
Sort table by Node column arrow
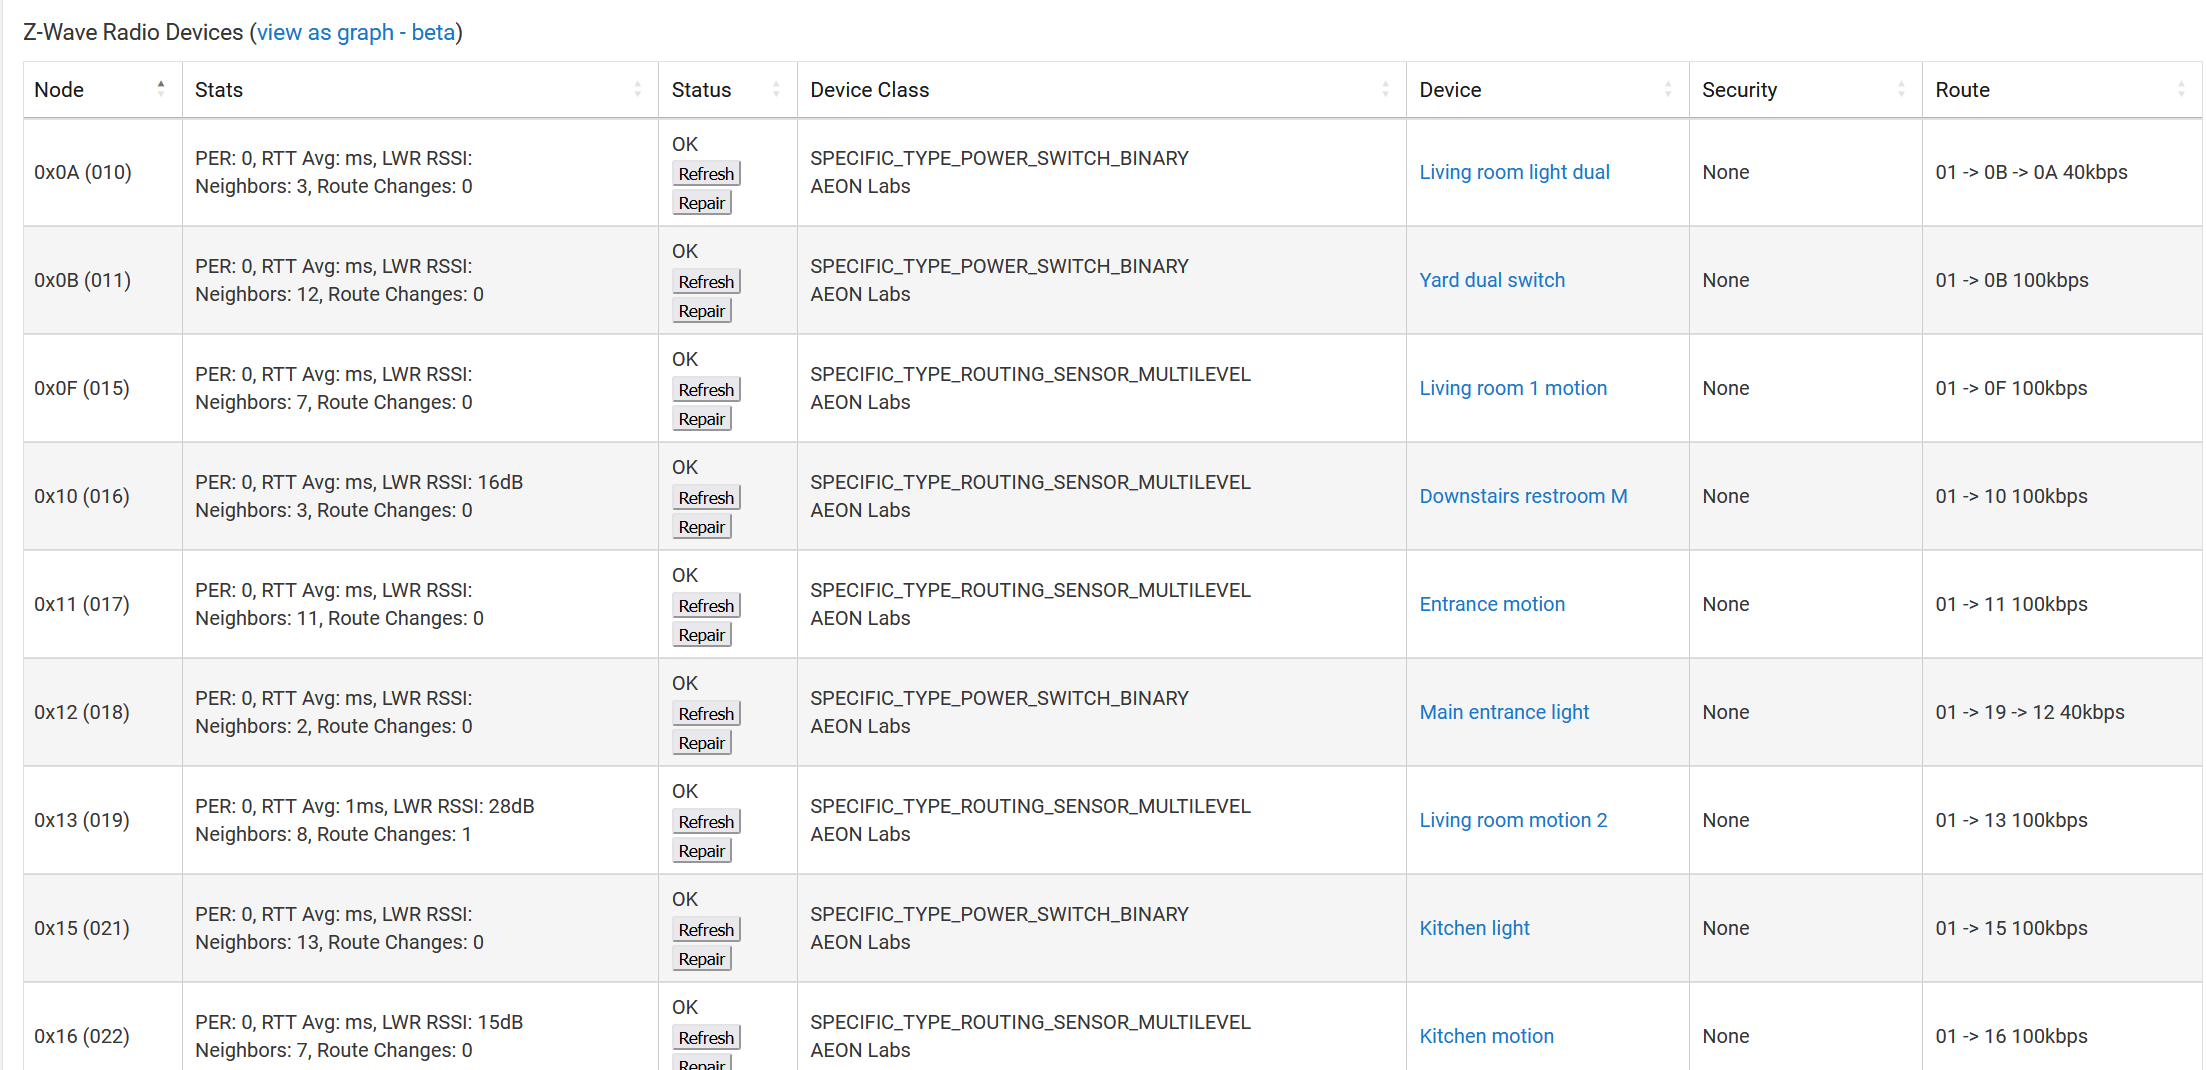pyautogui.click(x=161, y=89)
